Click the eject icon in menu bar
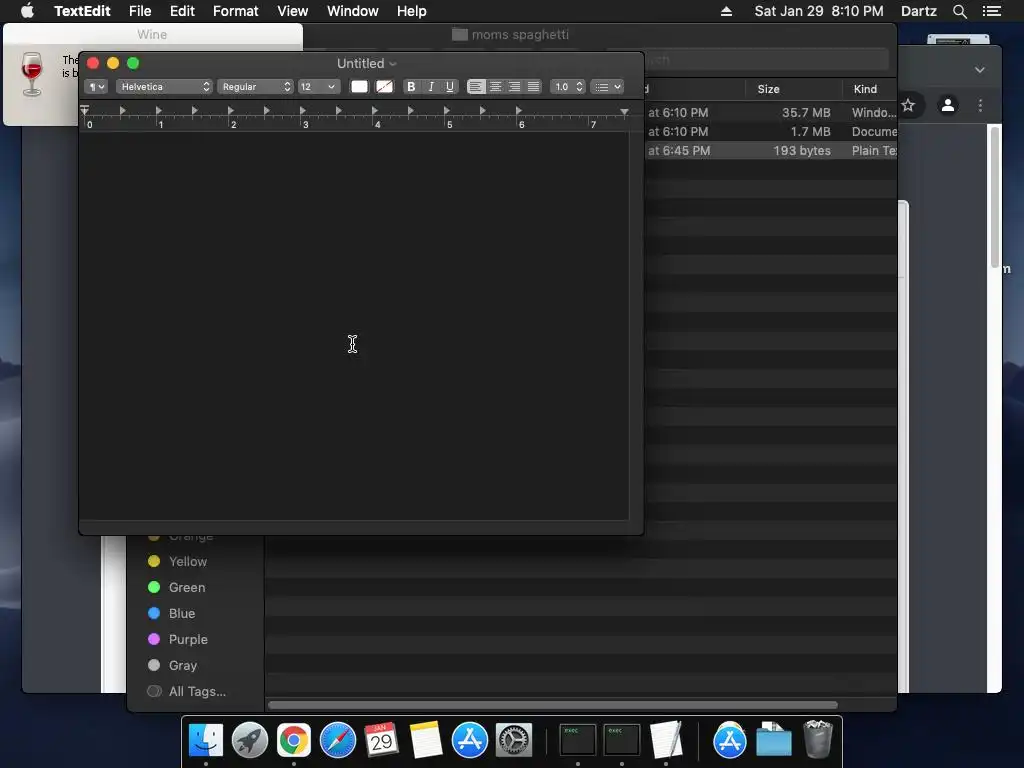Image resolution: width=1024 pixels, height=768 pixels. pyautogui.click(x=726, y=11)
